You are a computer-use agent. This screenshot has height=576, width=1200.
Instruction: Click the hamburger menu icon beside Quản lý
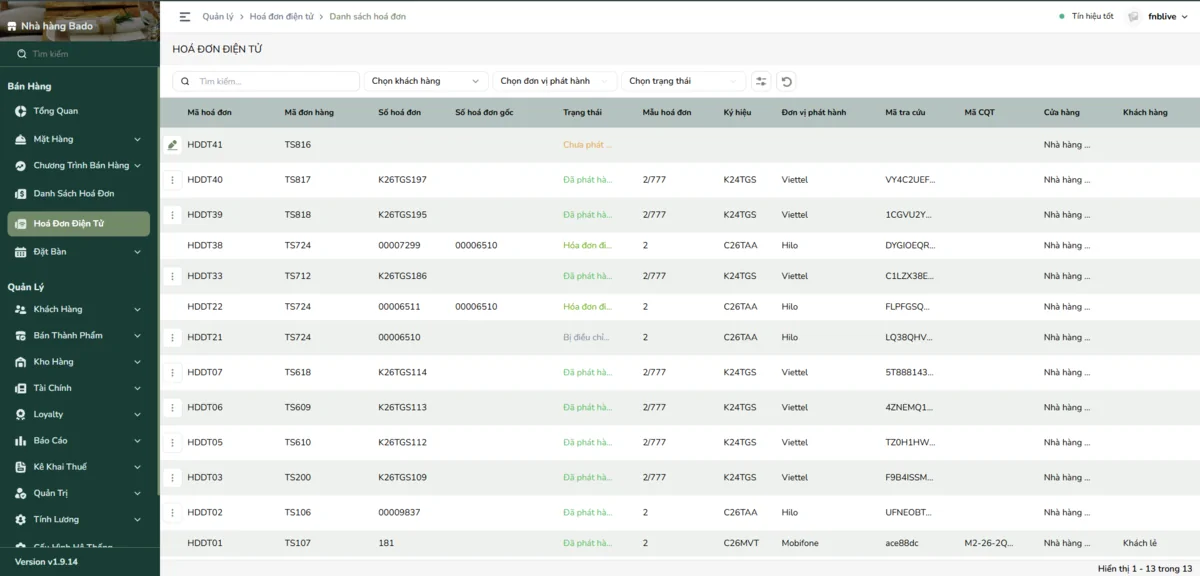click(185, 16)
